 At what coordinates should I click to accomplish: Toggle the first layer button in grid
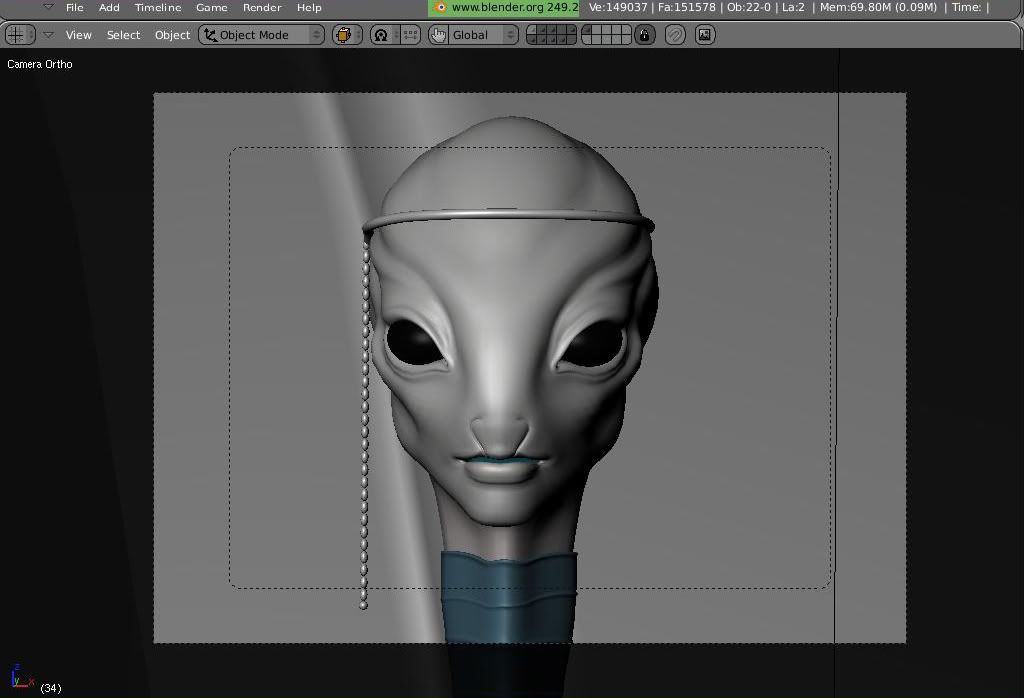click(x=532, y=31)
